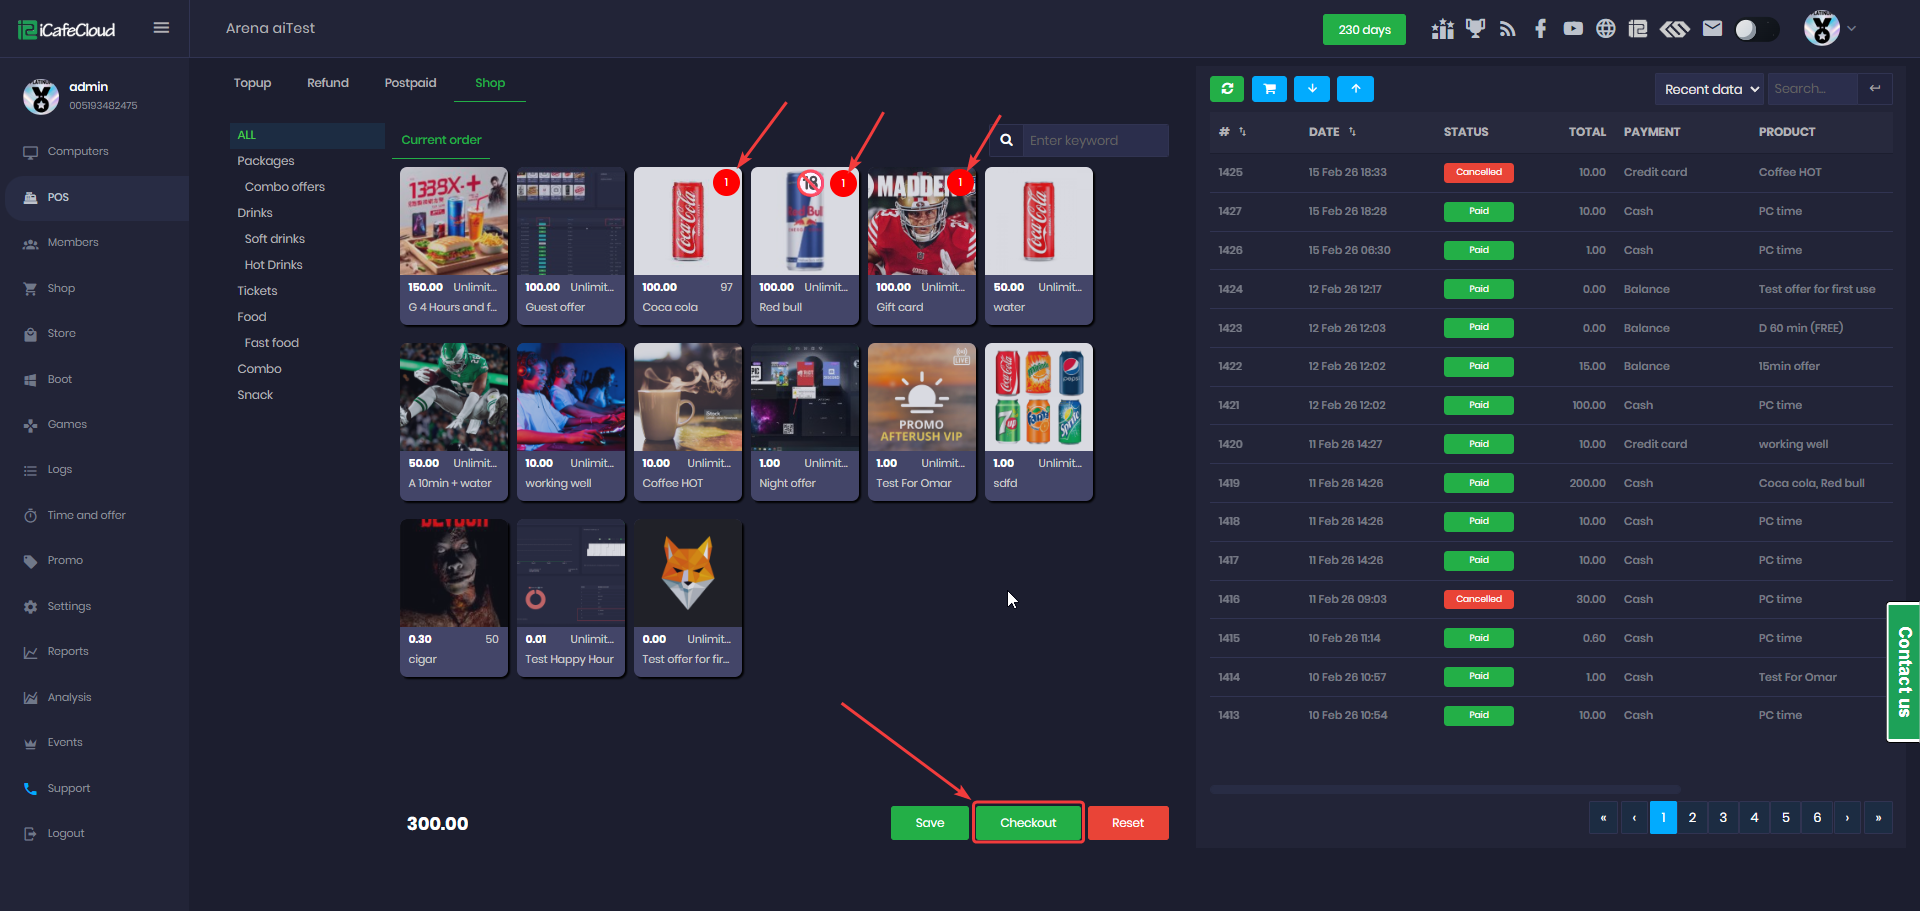The image size is (1920, 911).
Task: Sort the orders by DATE column
Action: pos(1332,132)
